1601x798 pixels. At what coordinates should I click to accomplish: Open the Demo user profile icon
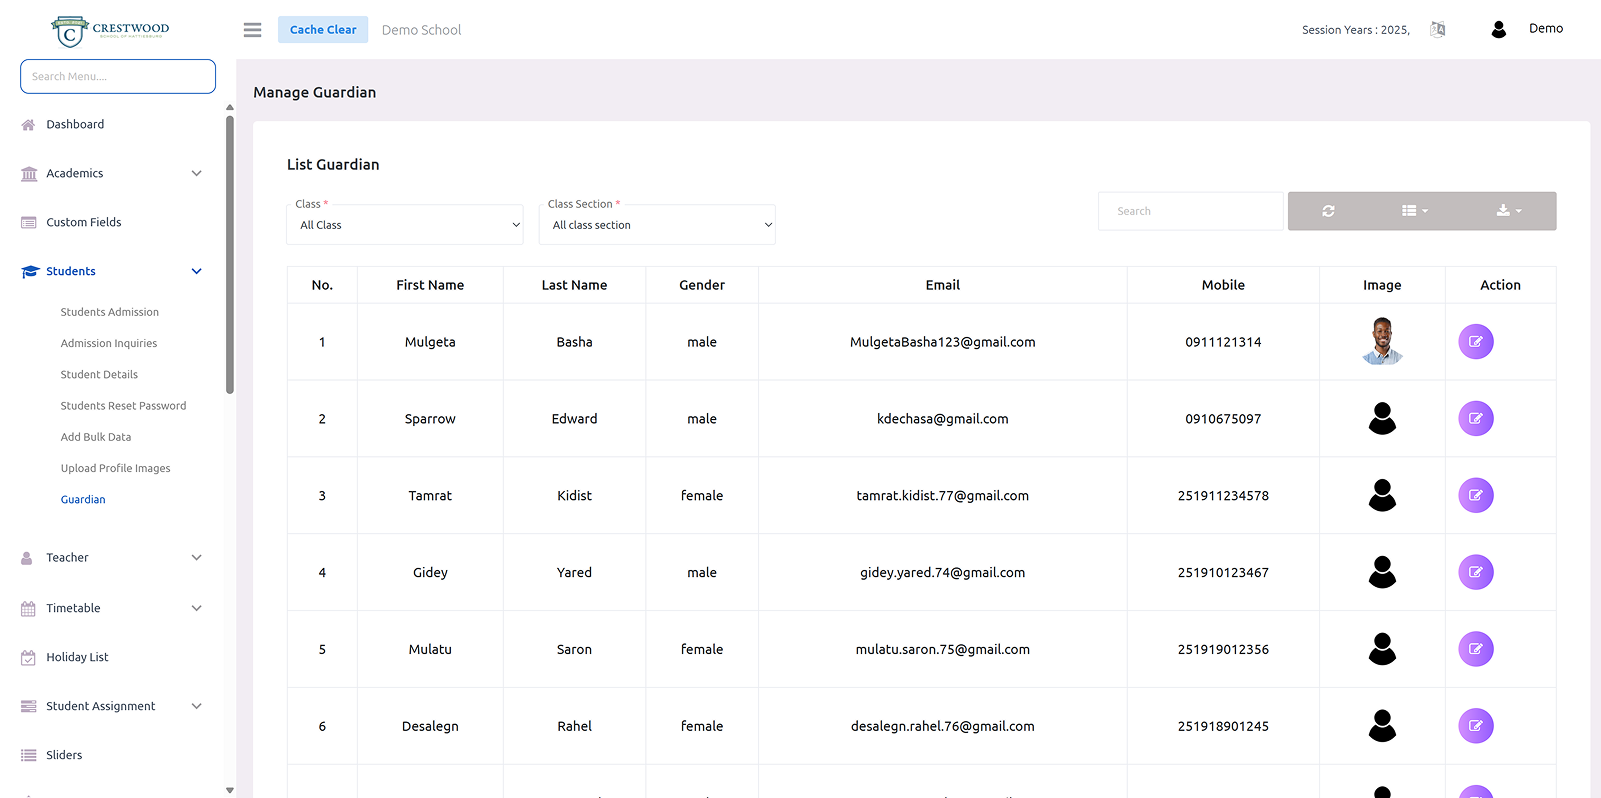(1498, 30)
